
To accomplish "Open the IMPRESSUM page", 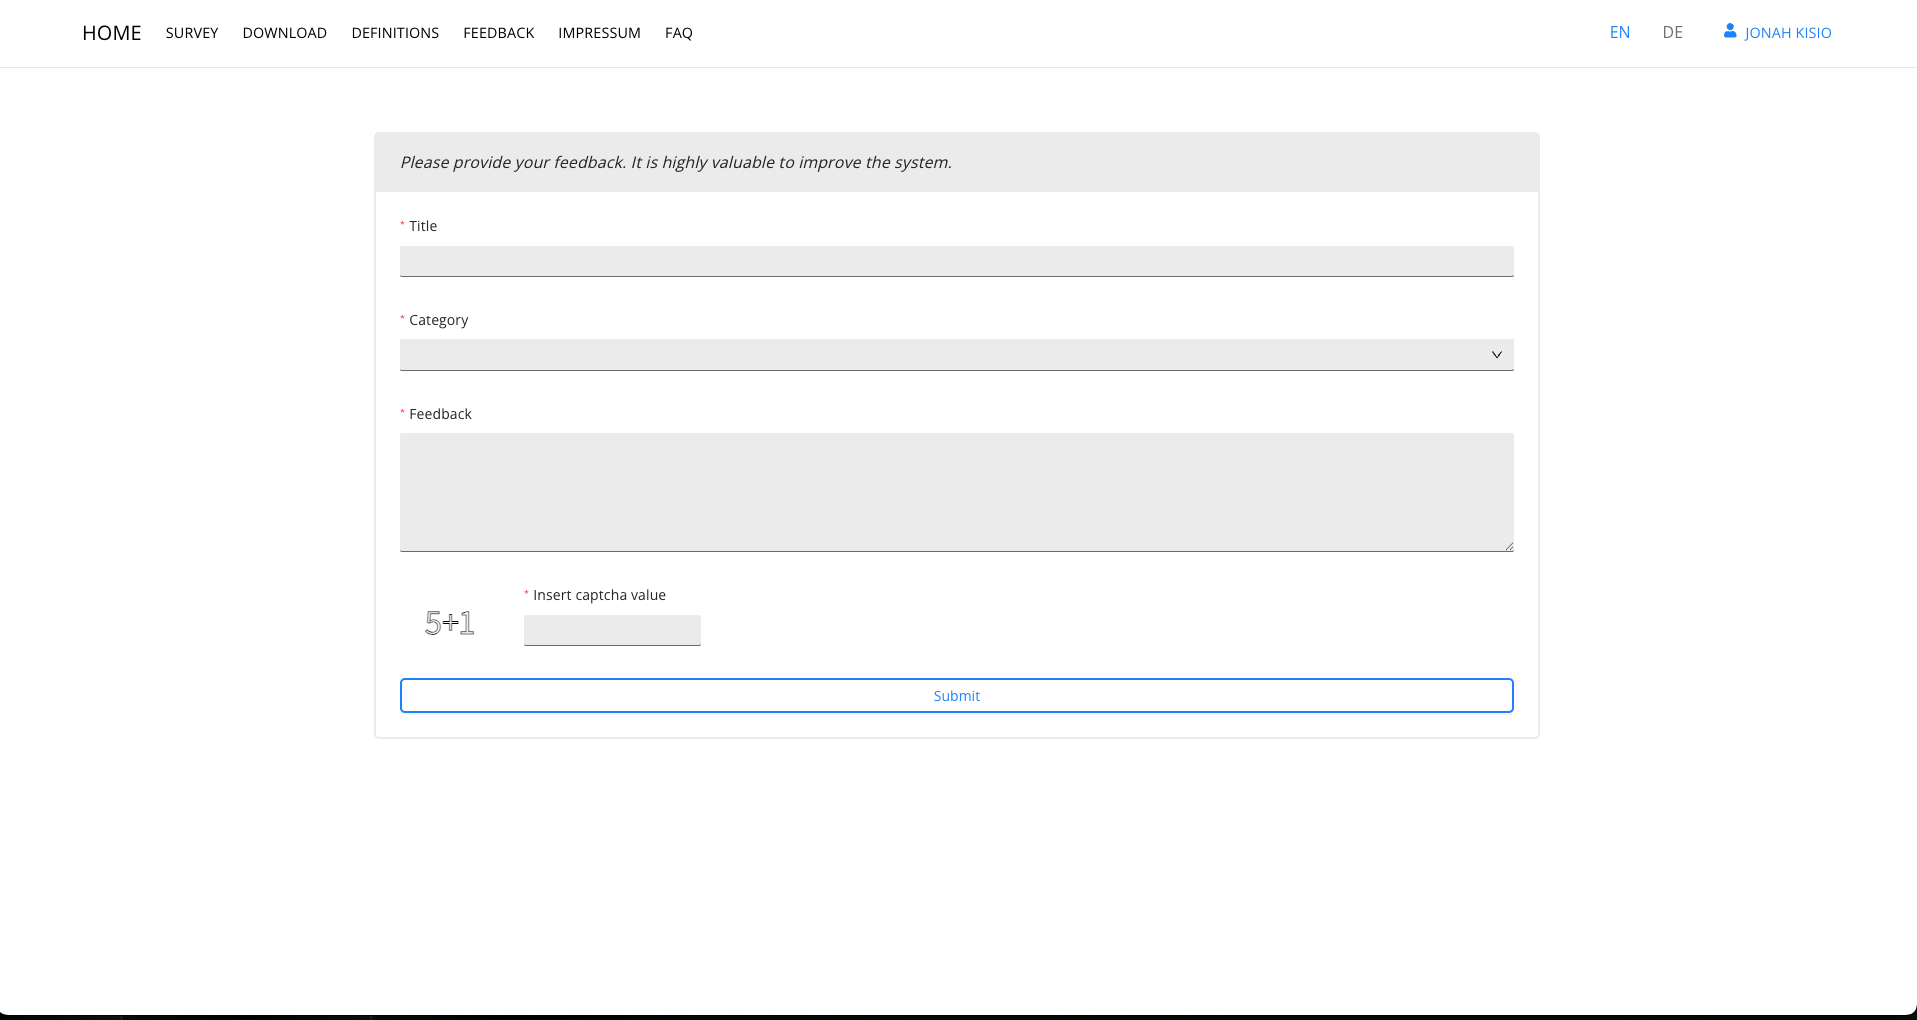I will click(x=599, y=33).
